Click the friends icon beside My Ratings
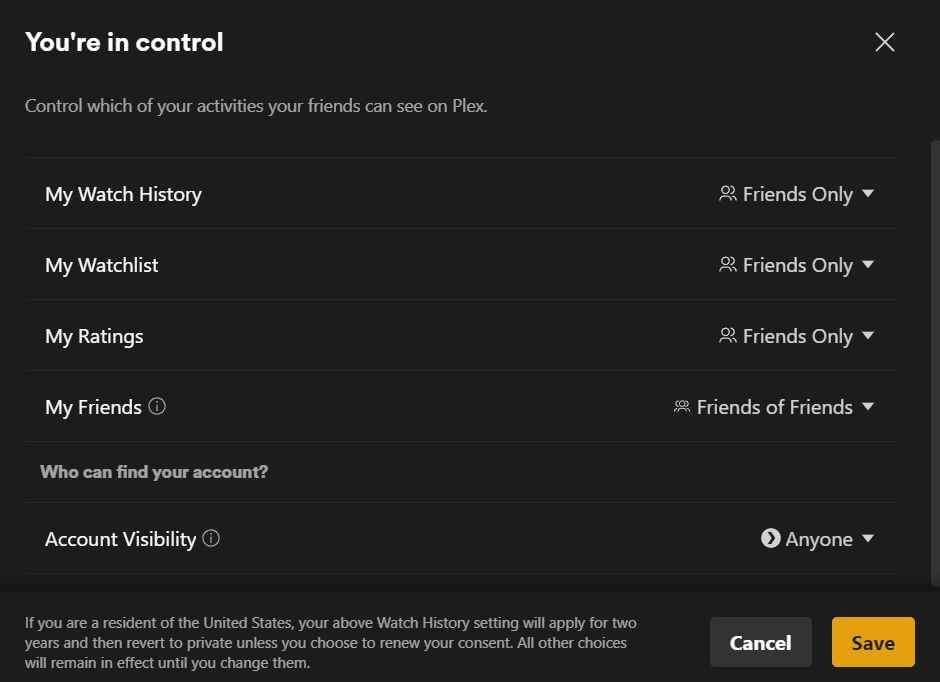The image size is (940, 682). (727, 336)
